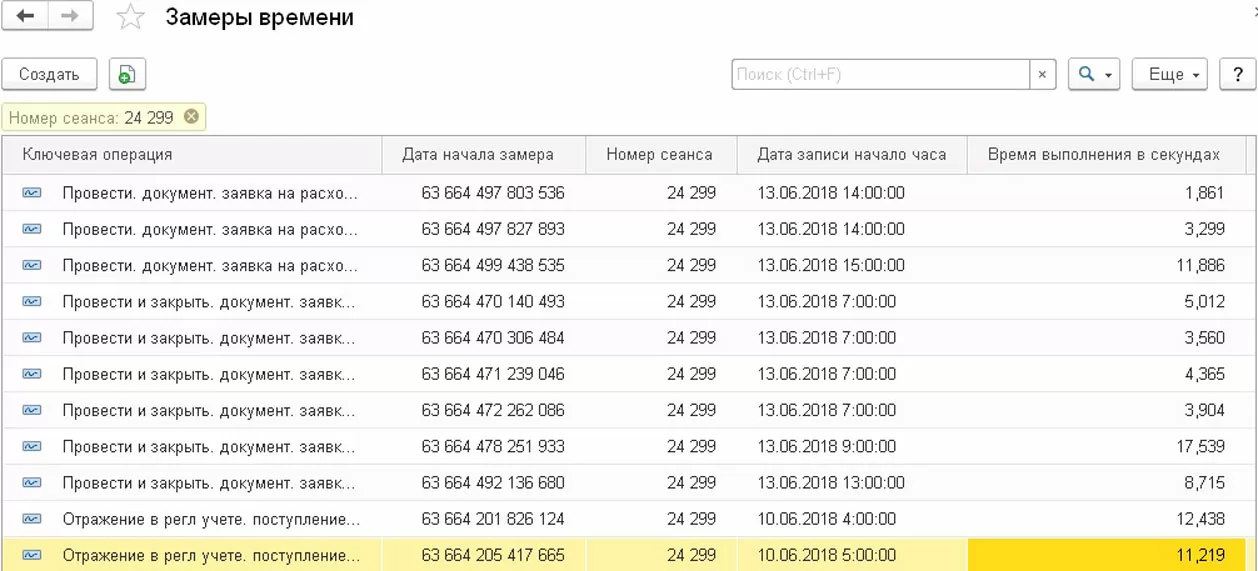Clear the search field with the x
This screenshot has height=571, width=1258.
tap(1042, 74)
